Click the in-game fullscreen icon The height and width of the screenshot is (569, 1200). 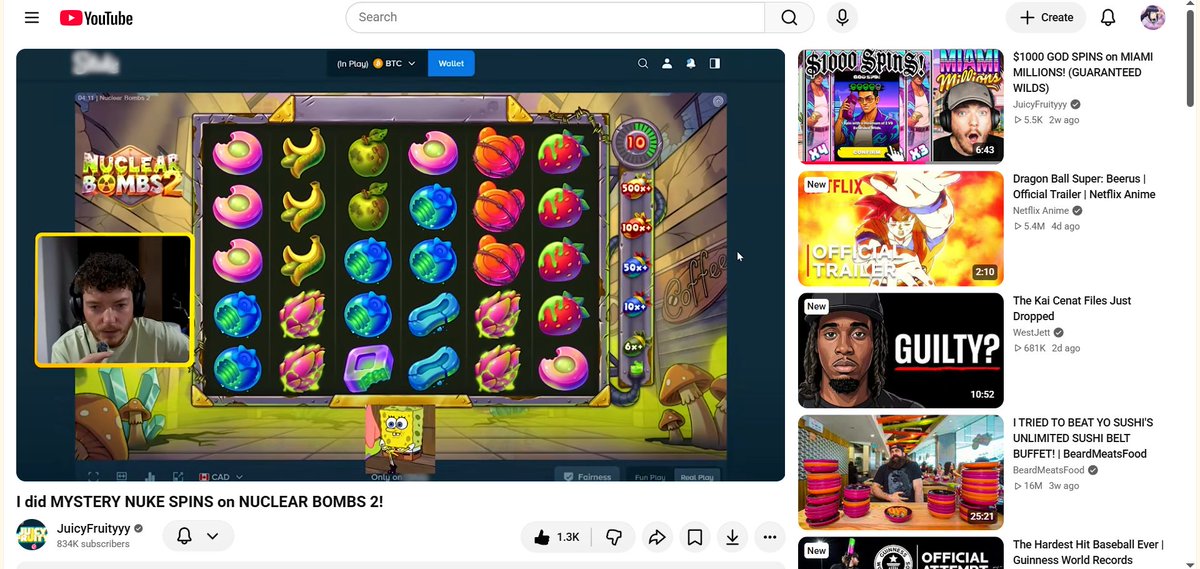[93, 477]
